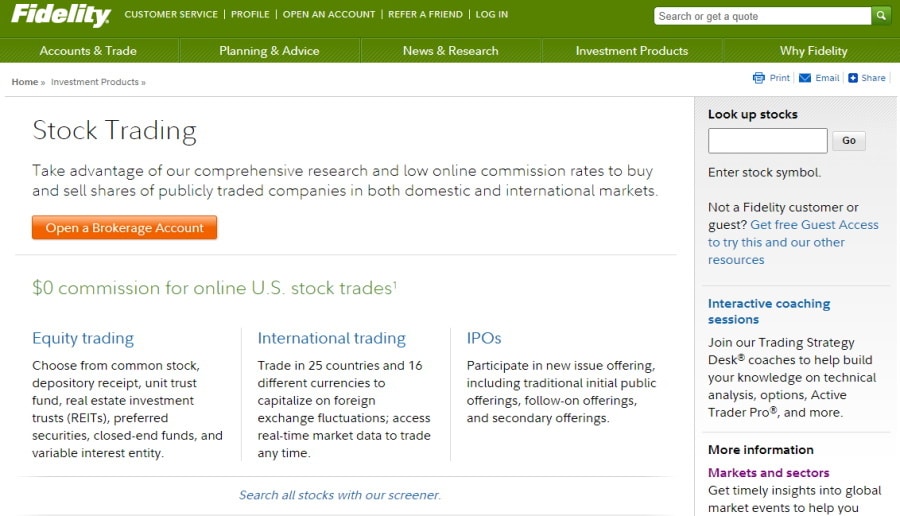This screenshot has height=516, width=900.
Task: Open Markets and sectors link
Action: (x=769, y=473)
